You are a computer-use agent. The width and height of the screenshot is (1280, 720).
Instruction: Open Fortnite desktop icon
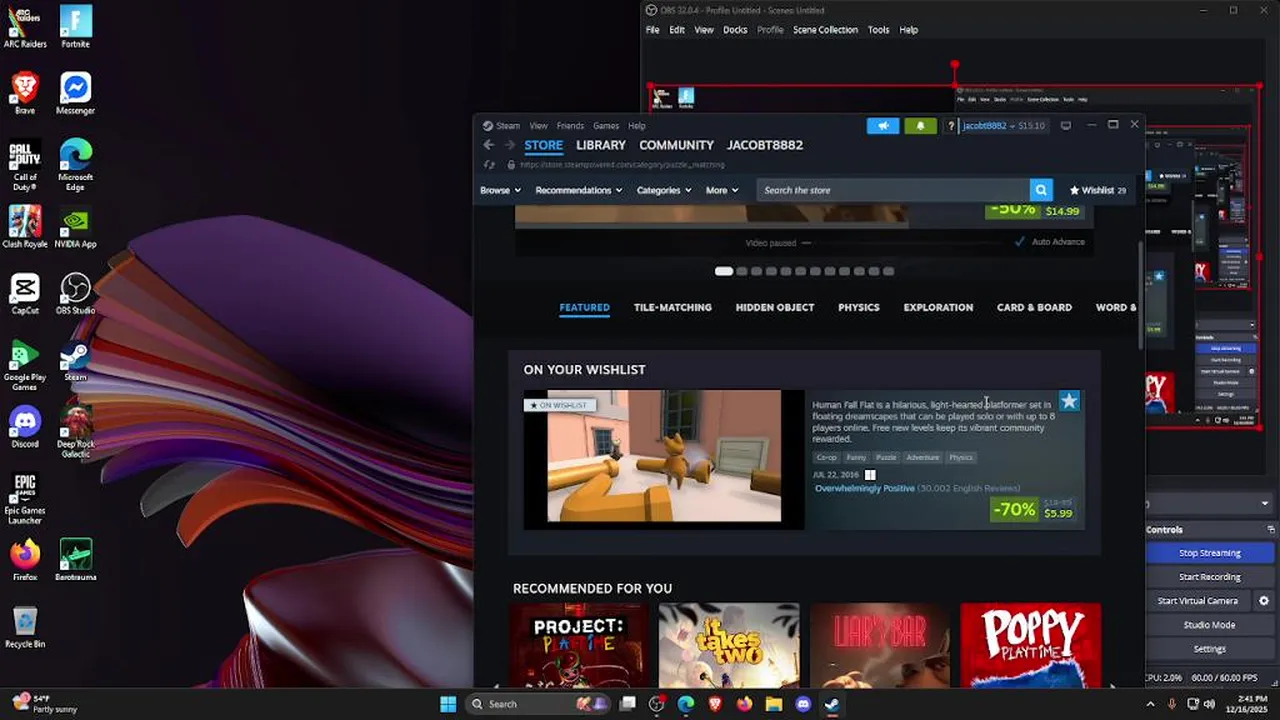coord(76,27)
